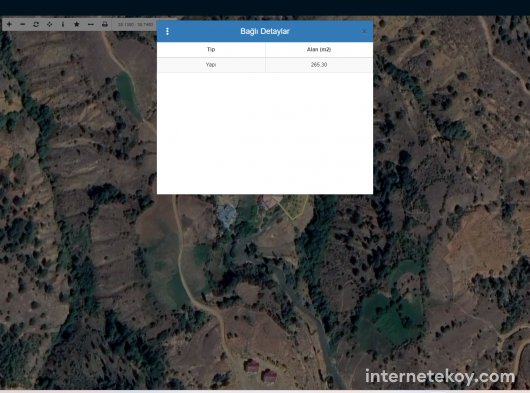Select the crosshair locate tool
This screenshot has height=393, width=530.
click(49, 24)
